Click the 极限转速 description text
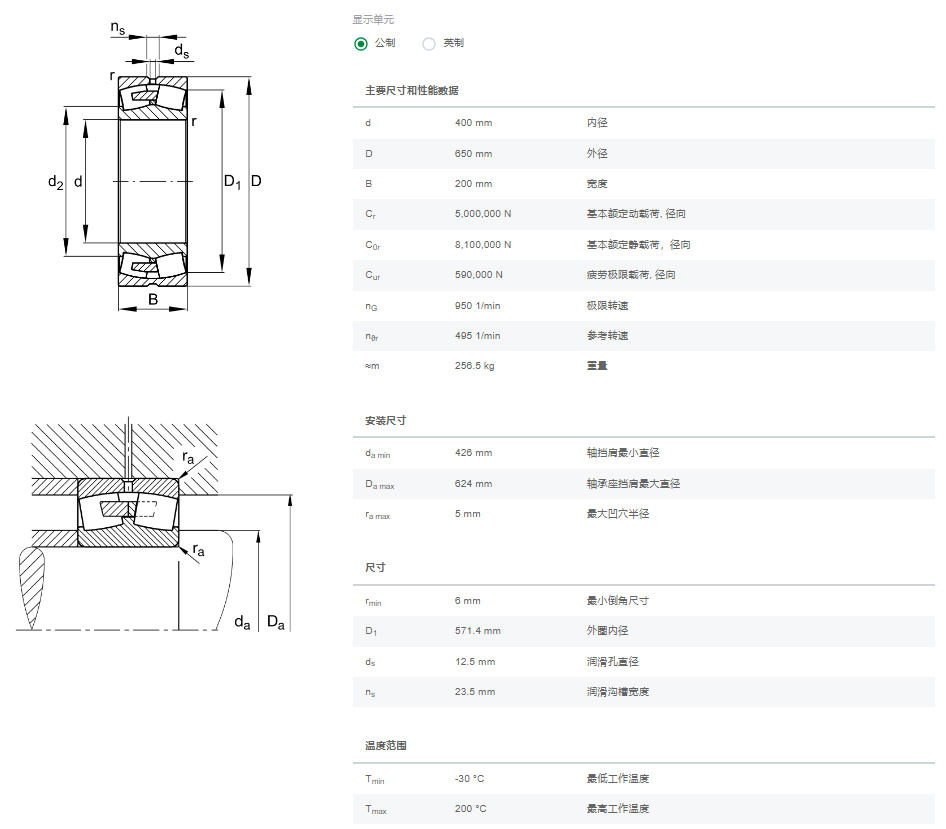Viewport: 946px width, 829px height. [x=607, y=306]
